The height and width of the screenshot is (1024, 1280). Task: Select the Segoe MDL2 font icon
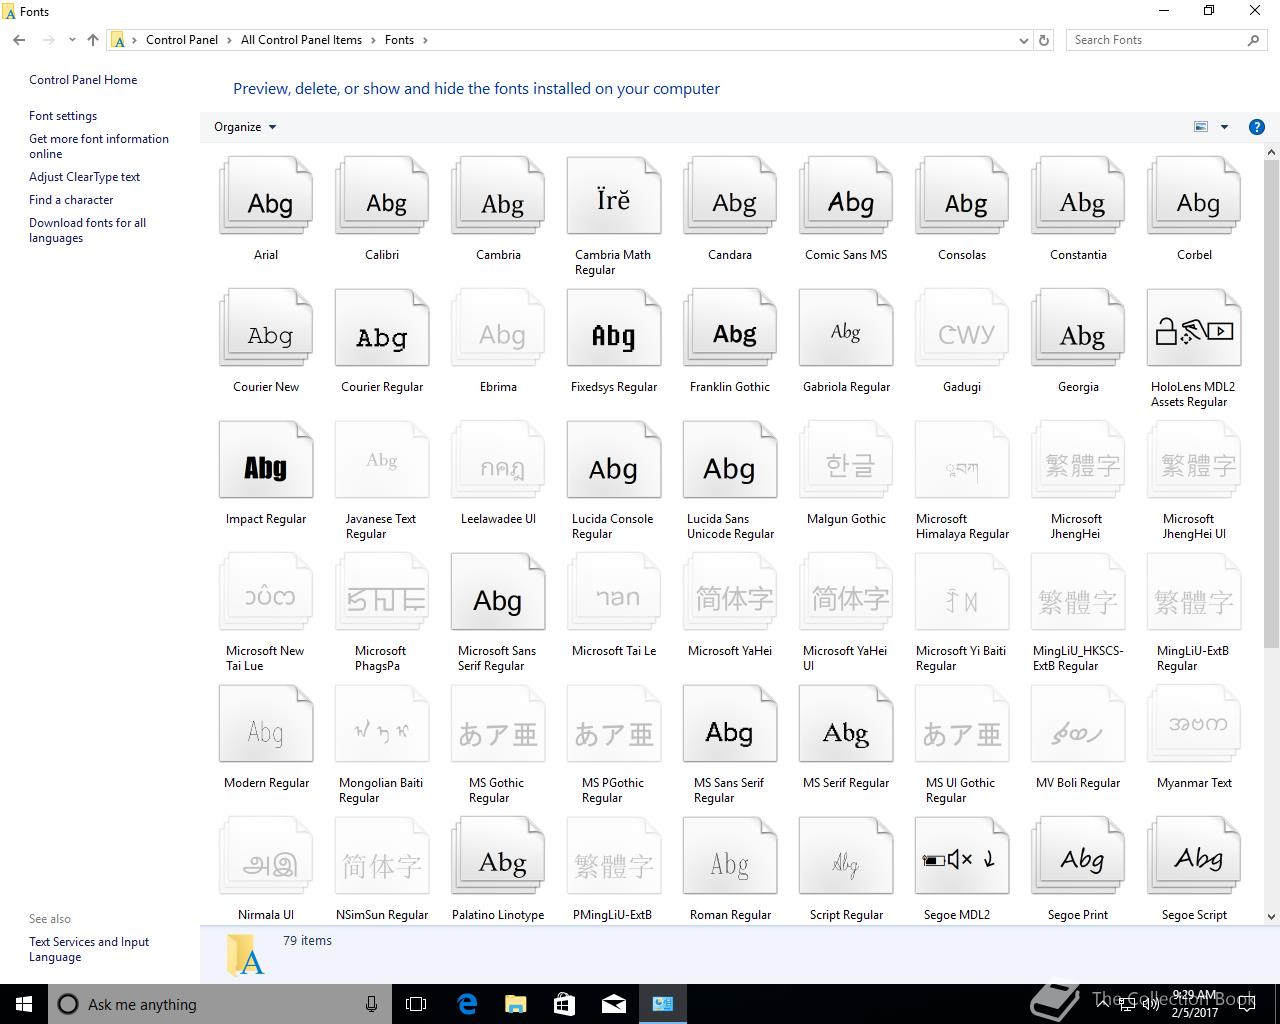tap(962, 856)
